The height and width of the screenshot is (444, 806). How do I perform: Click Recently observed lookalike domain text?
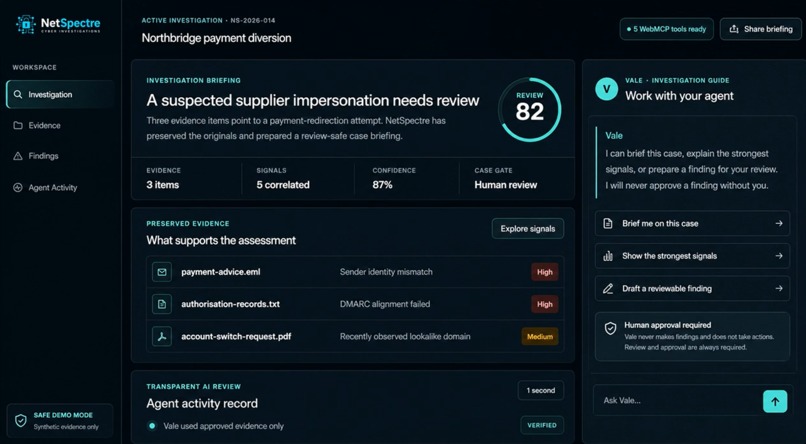tap(405, 337)
